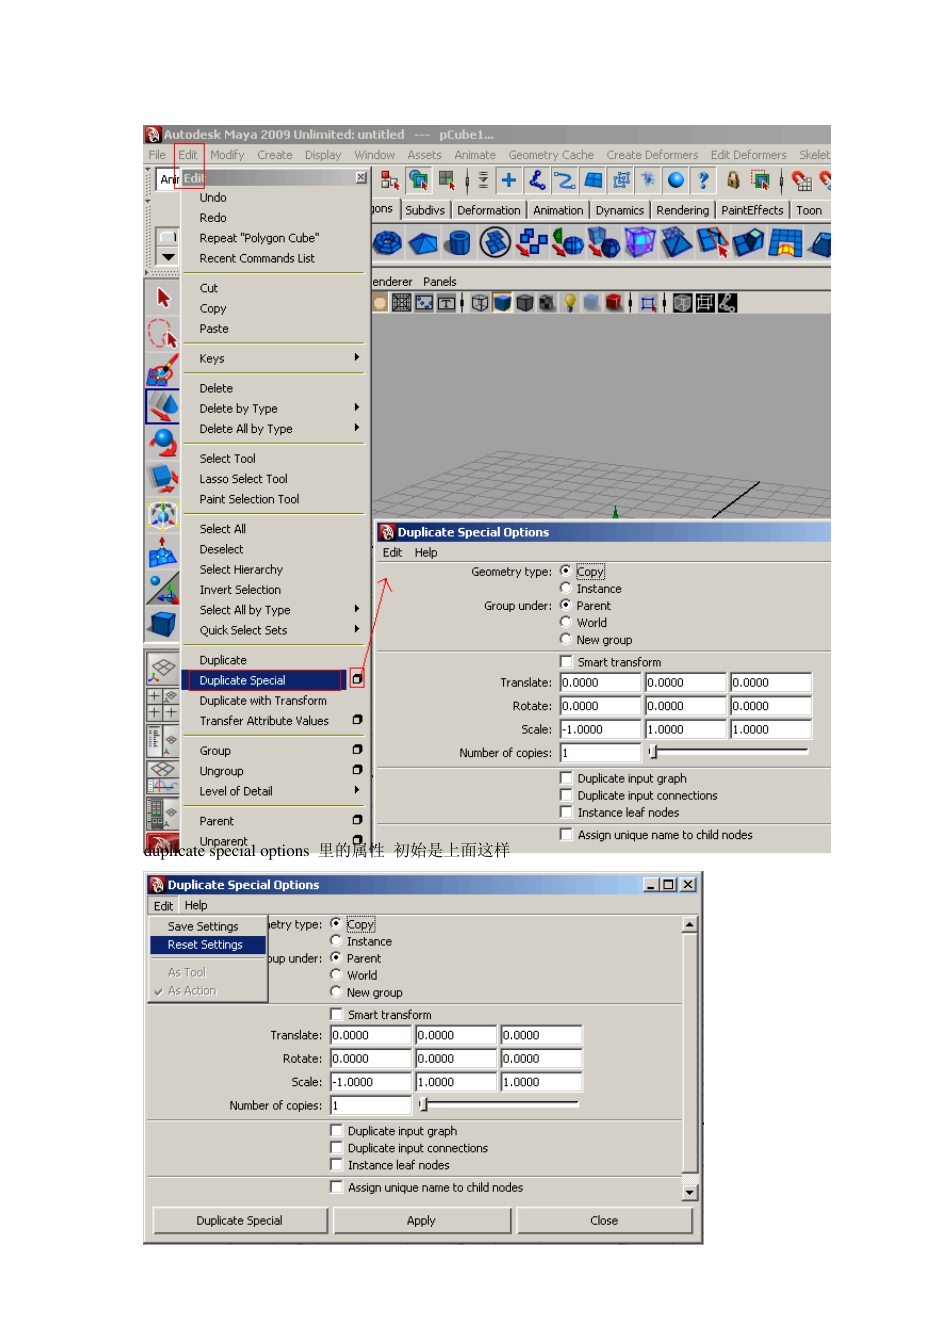The width and height of the screenshot is (950, 1344).
Task: Open the Group option box
Action: (357, 750)
